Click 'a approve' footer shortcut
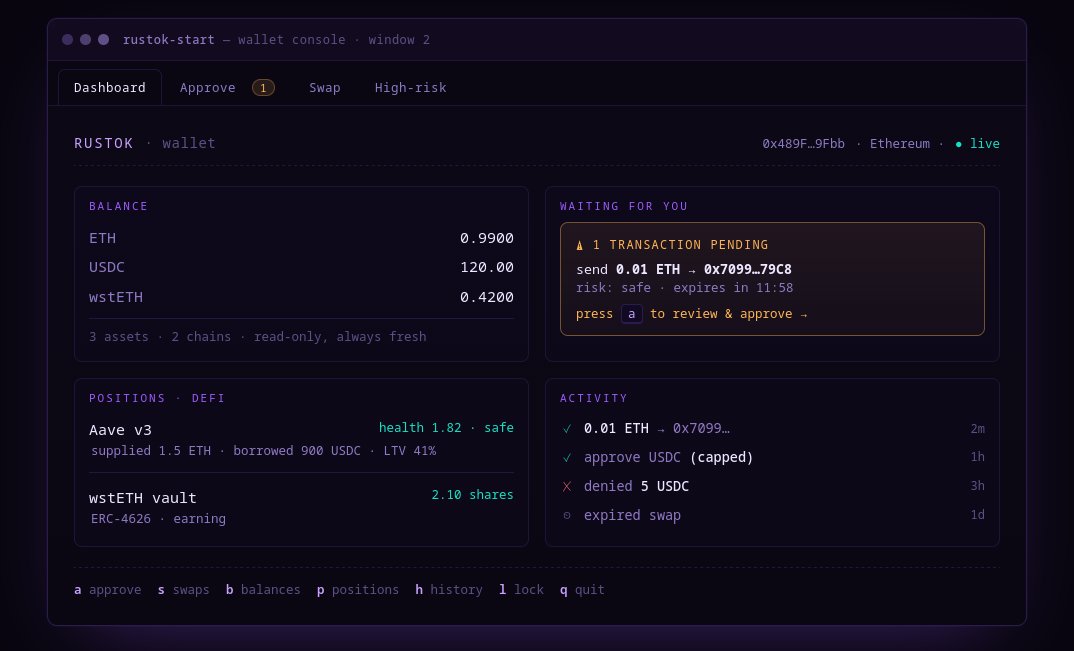 108,590
